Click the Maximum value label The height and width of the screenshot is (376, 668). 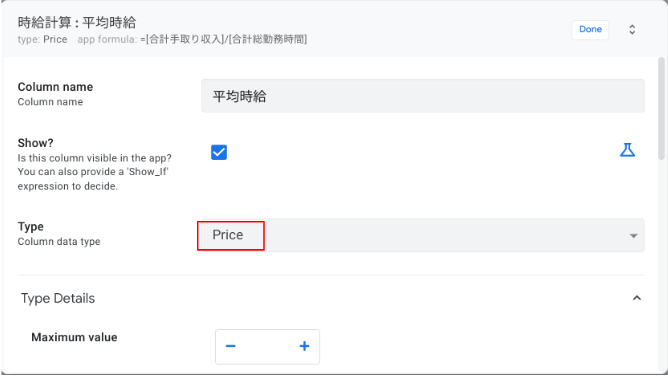coord(74,337)
